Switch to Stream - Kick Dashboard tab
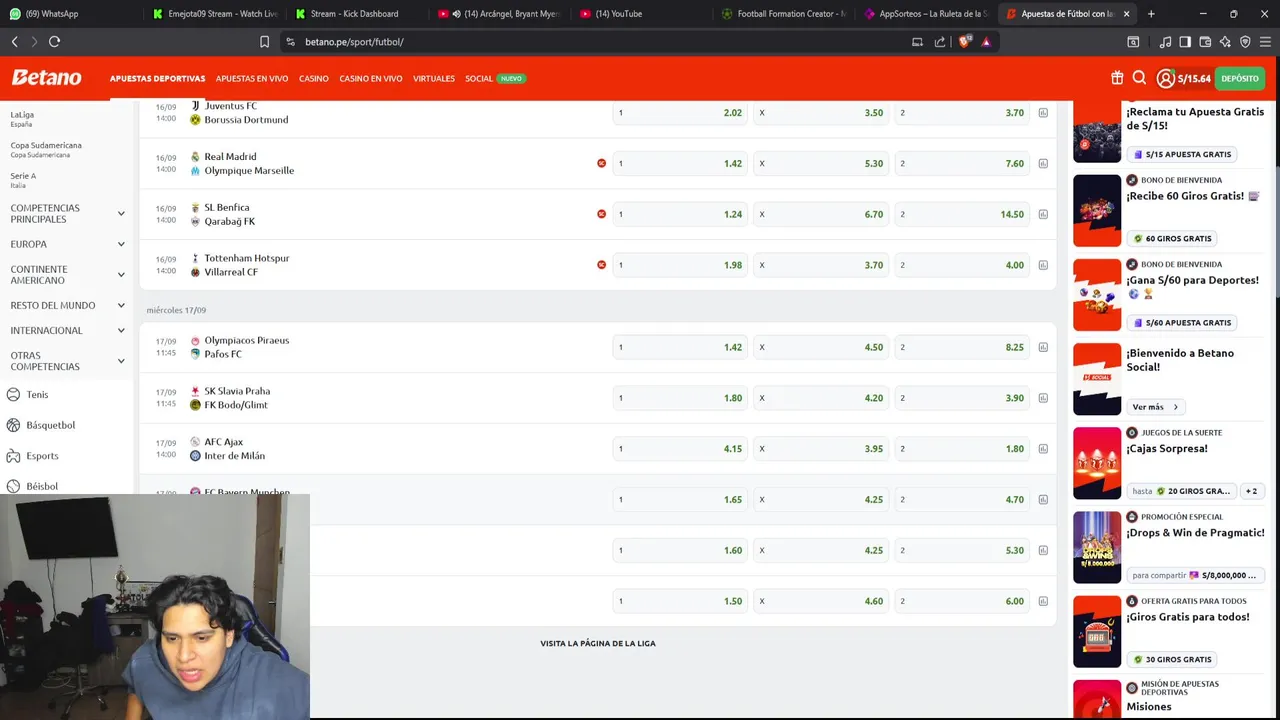The height and width of the screenshot is (720, 1280). click(x=358, y=14)
